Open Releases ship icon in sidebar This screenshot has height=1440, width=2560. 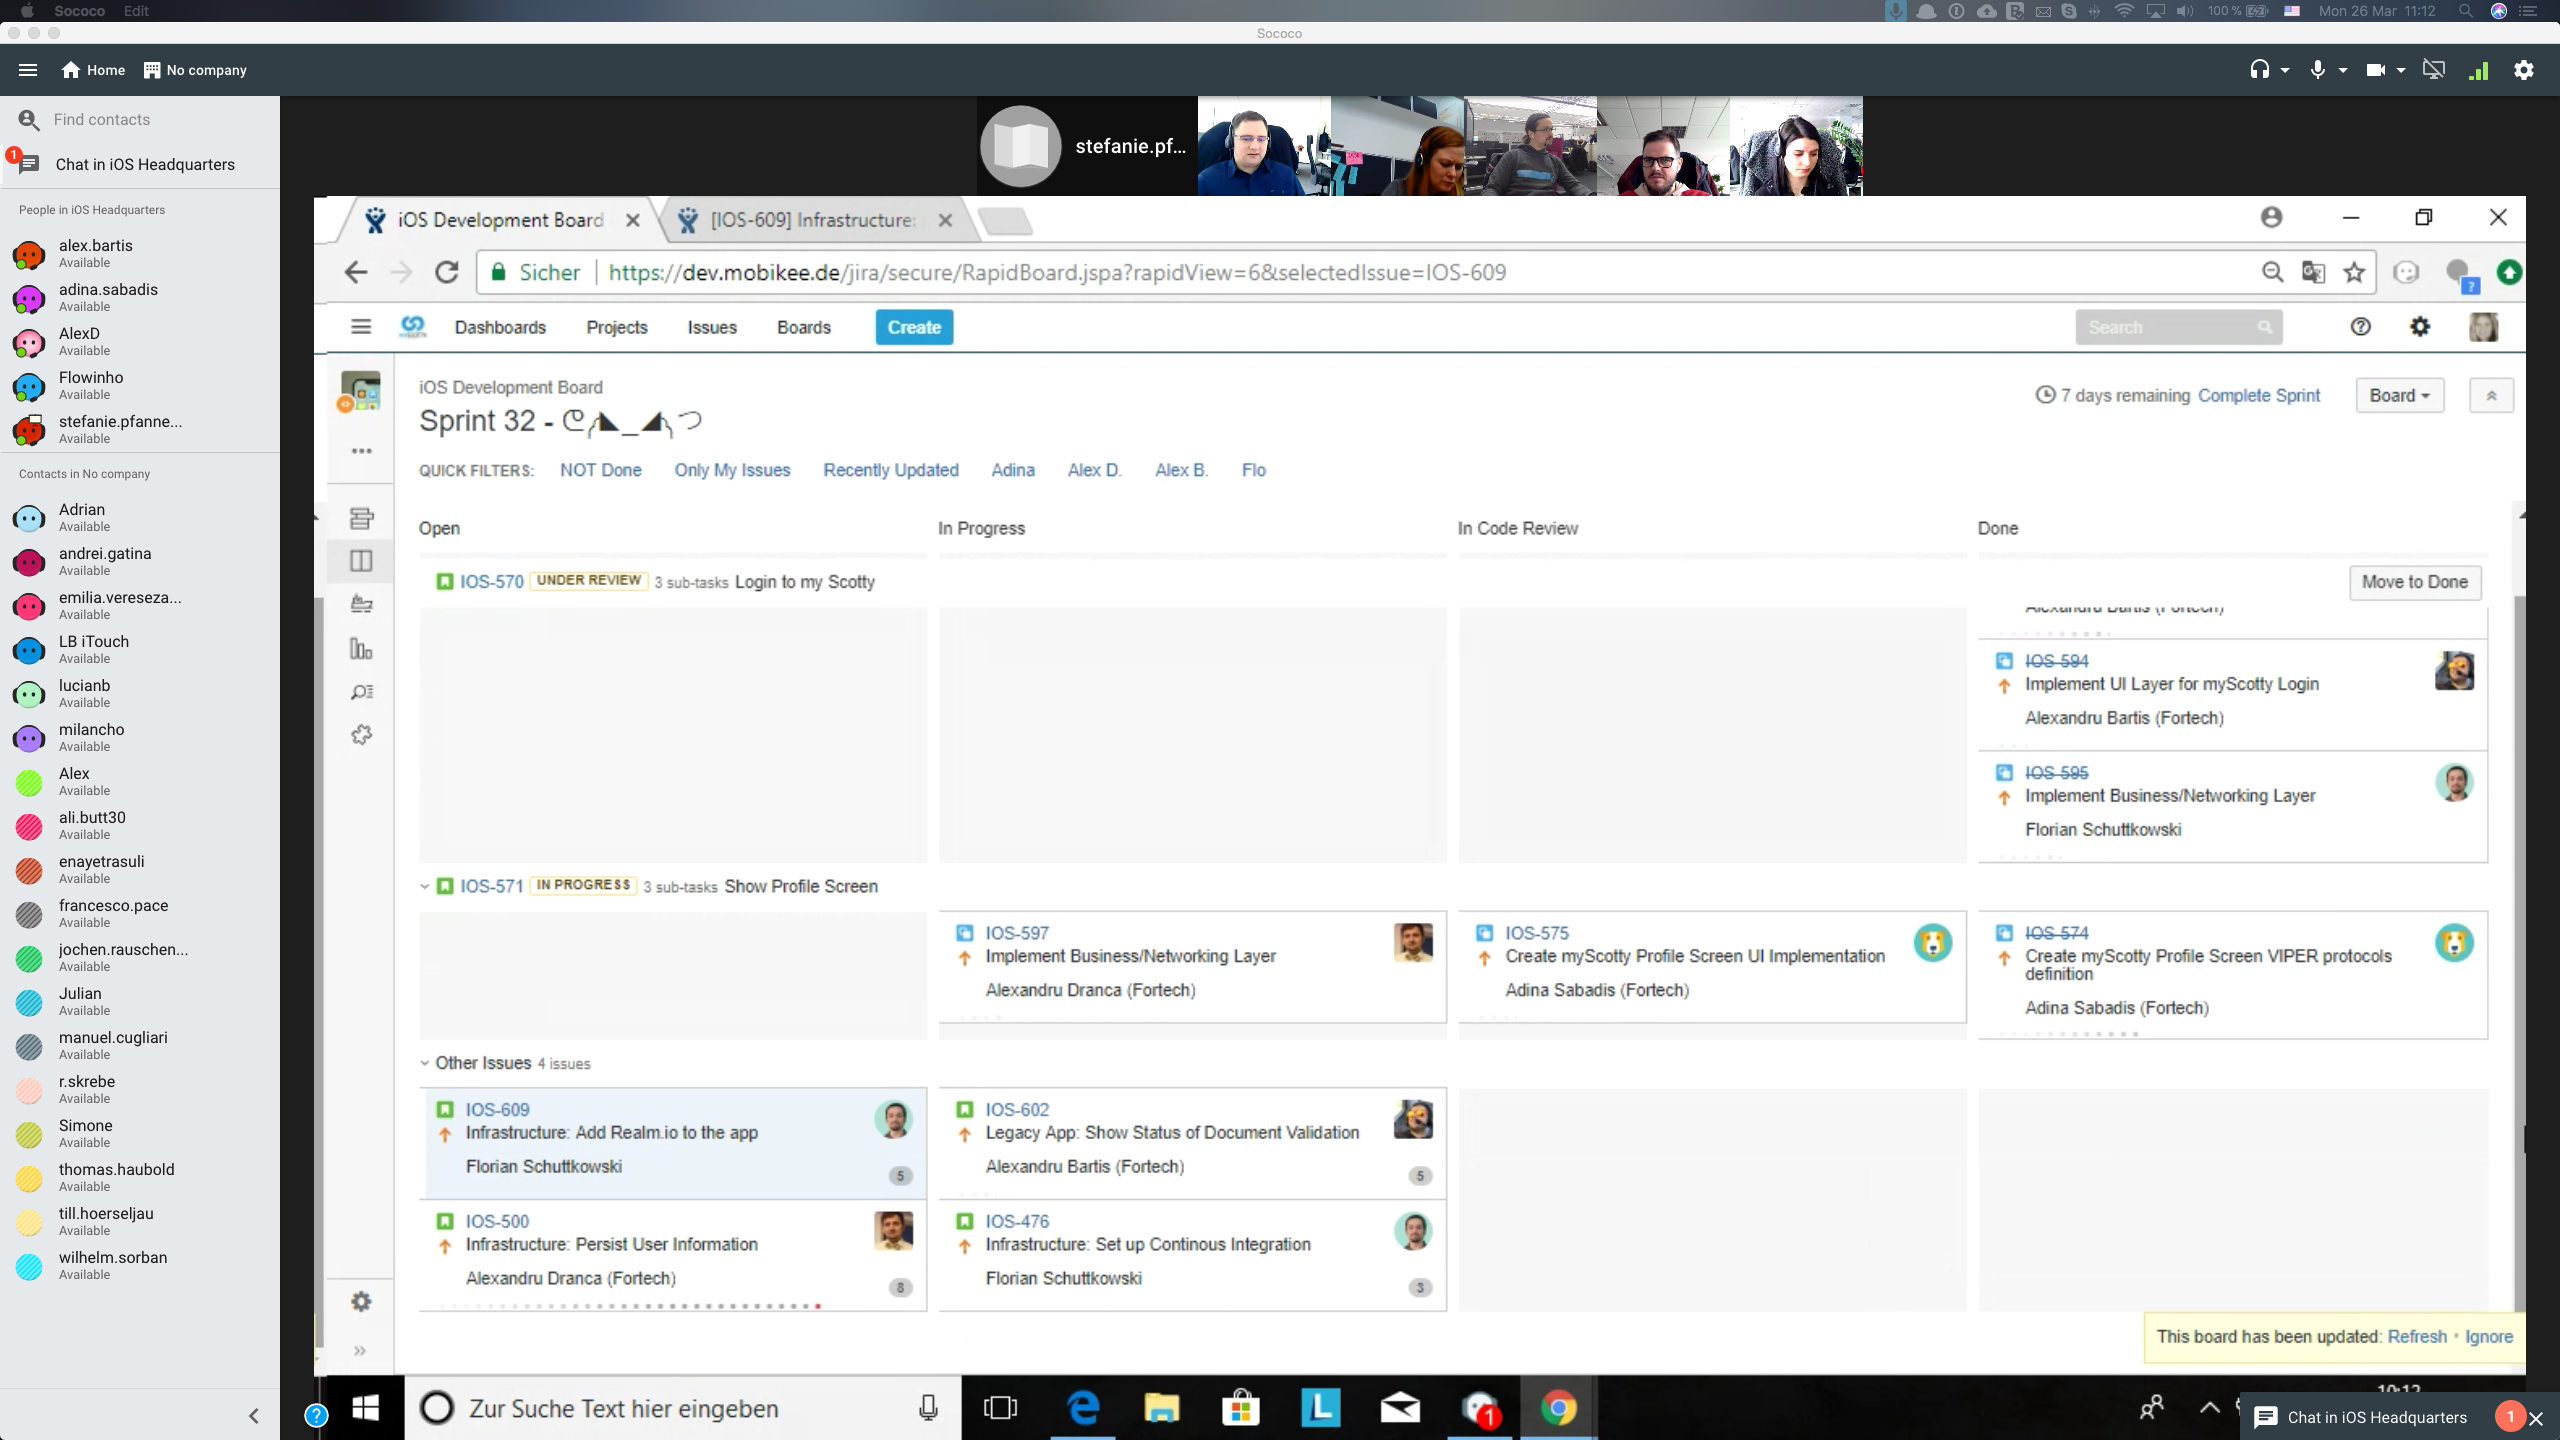click(362, 604)
